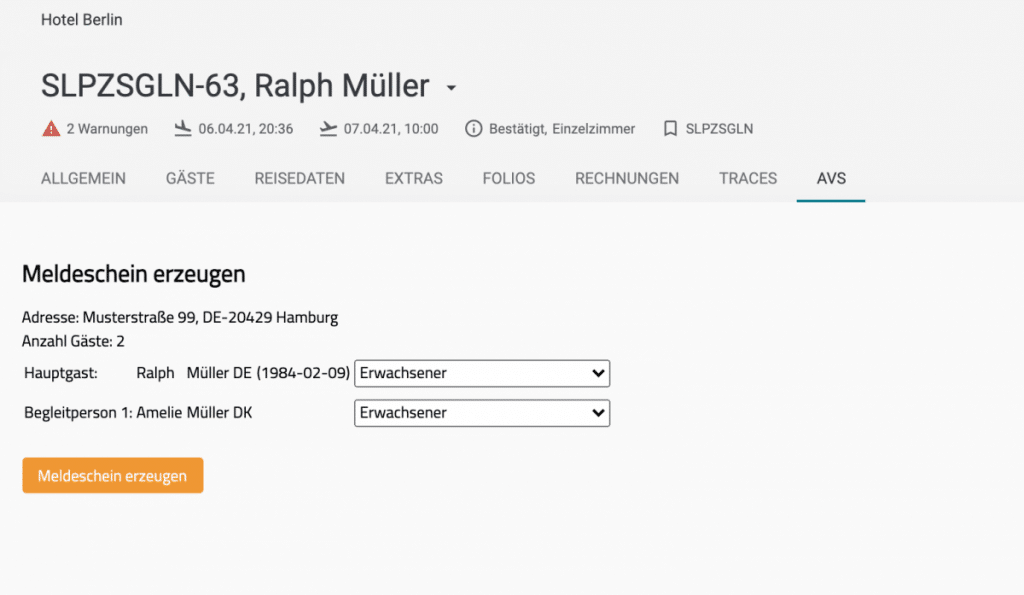Click the Anzahl Gäste: 2 line
1024x595 pixels.
73,341
